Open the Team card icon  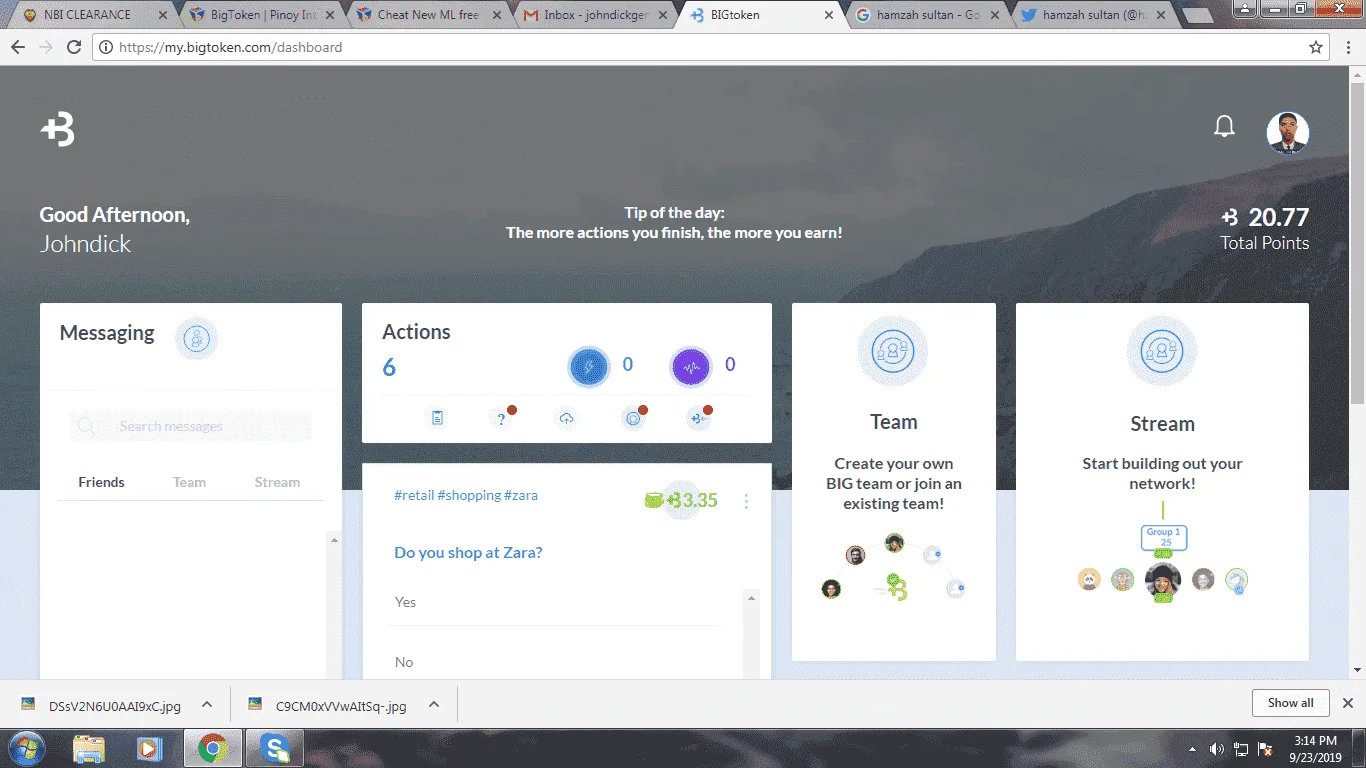pos(893,351)
